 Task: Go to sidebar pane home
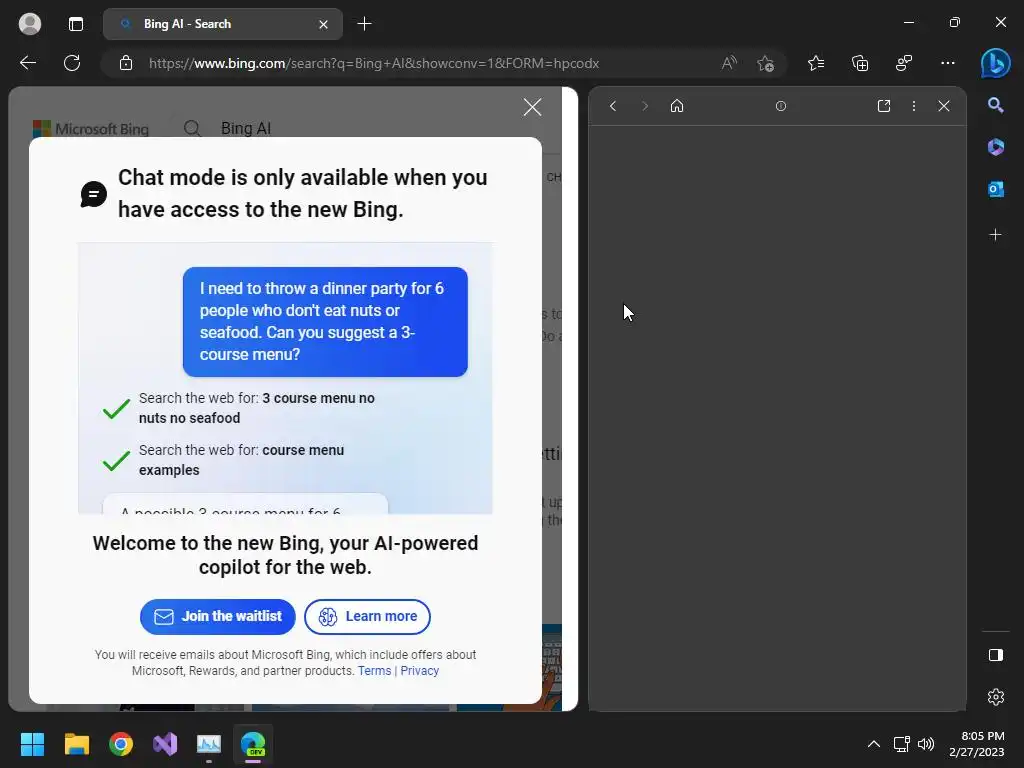point(677,106)
